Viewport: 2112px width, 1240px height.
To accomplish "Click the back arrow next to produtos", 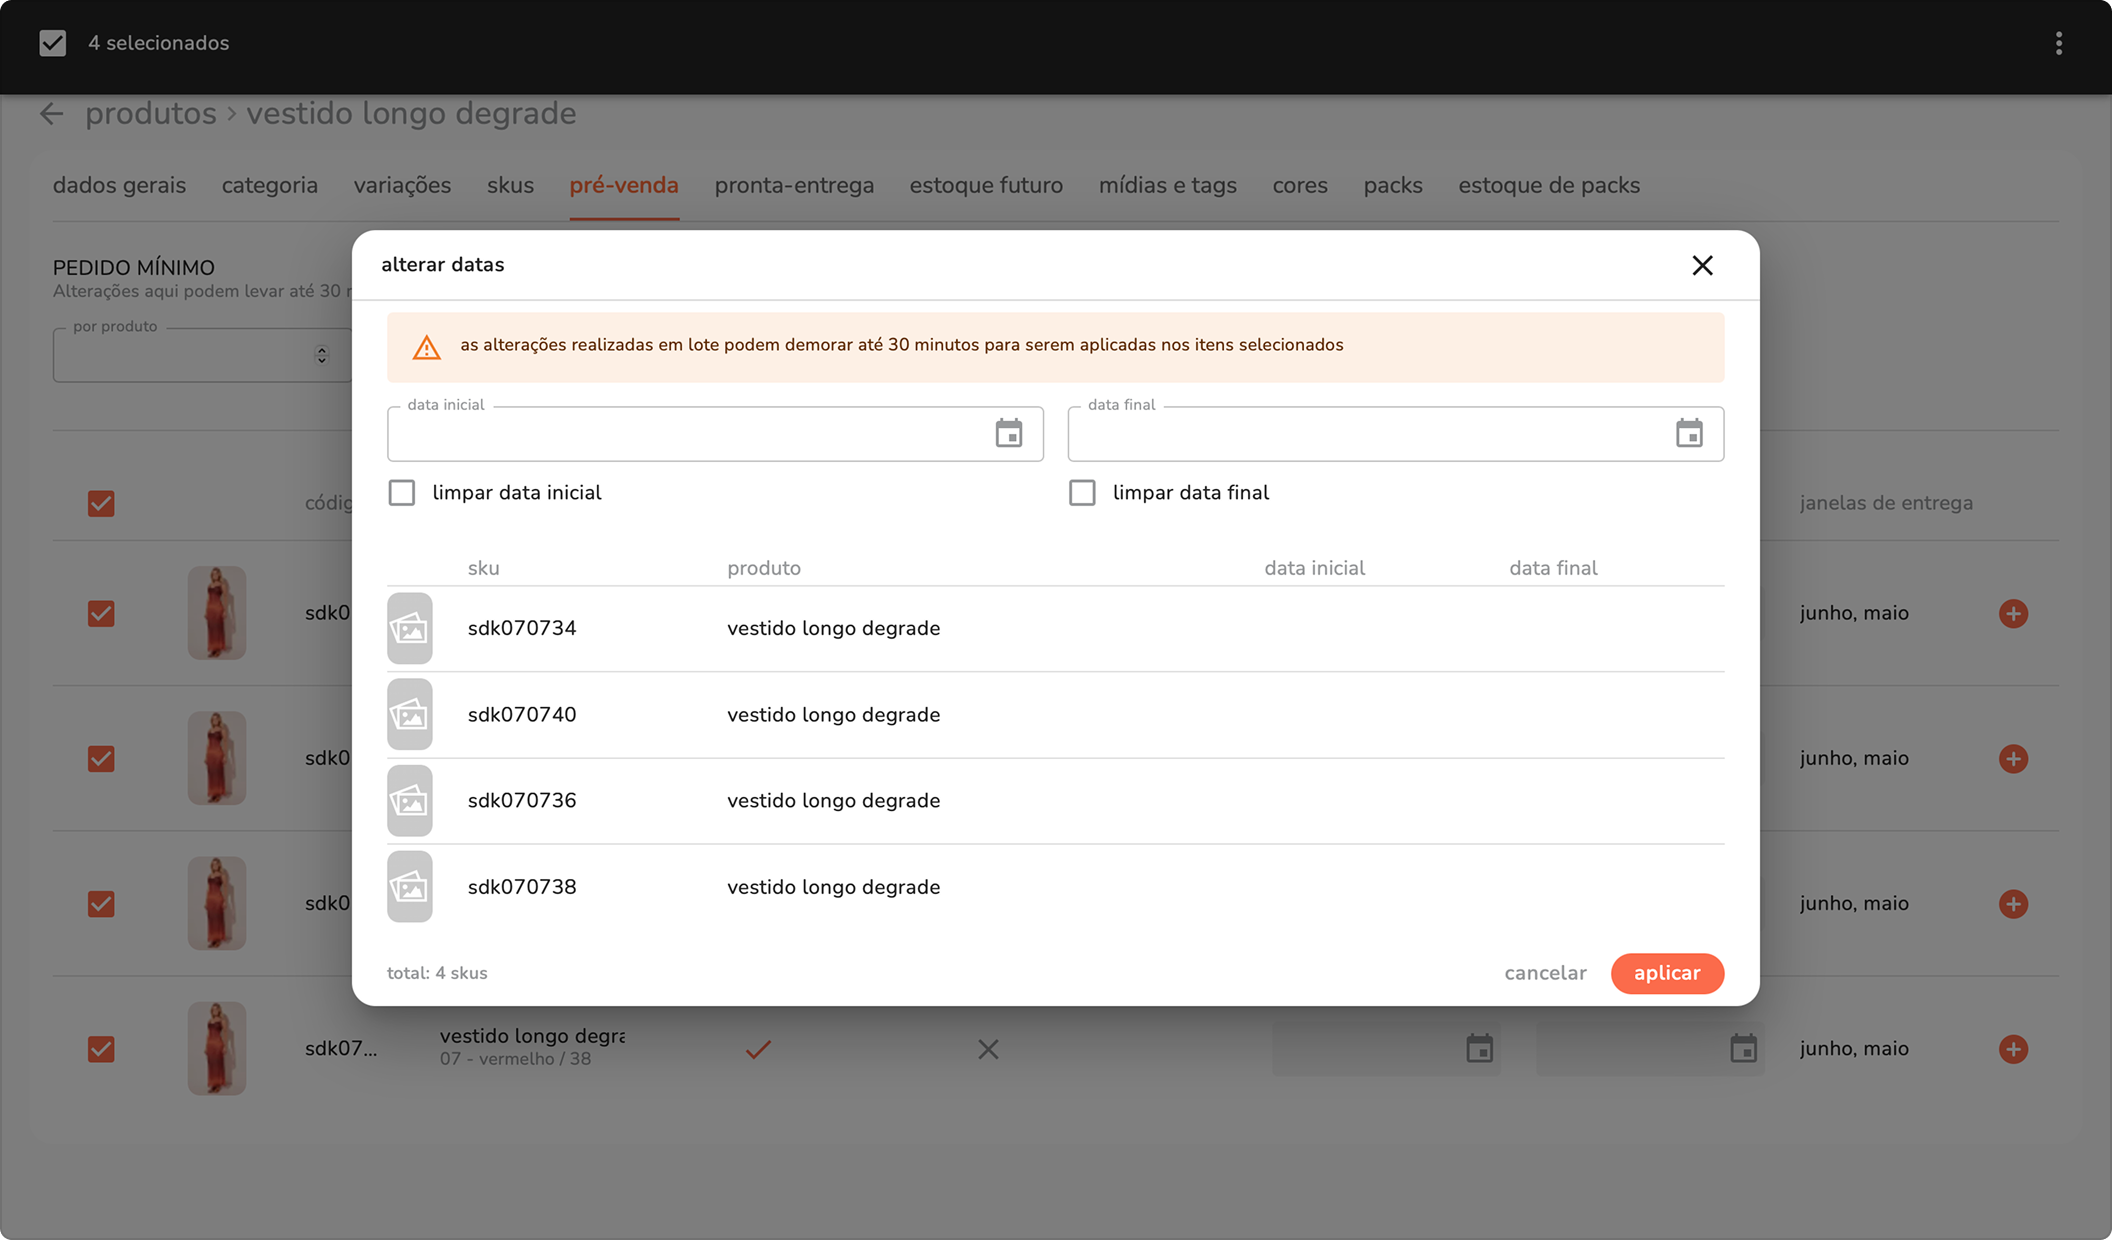I will 52,114.
